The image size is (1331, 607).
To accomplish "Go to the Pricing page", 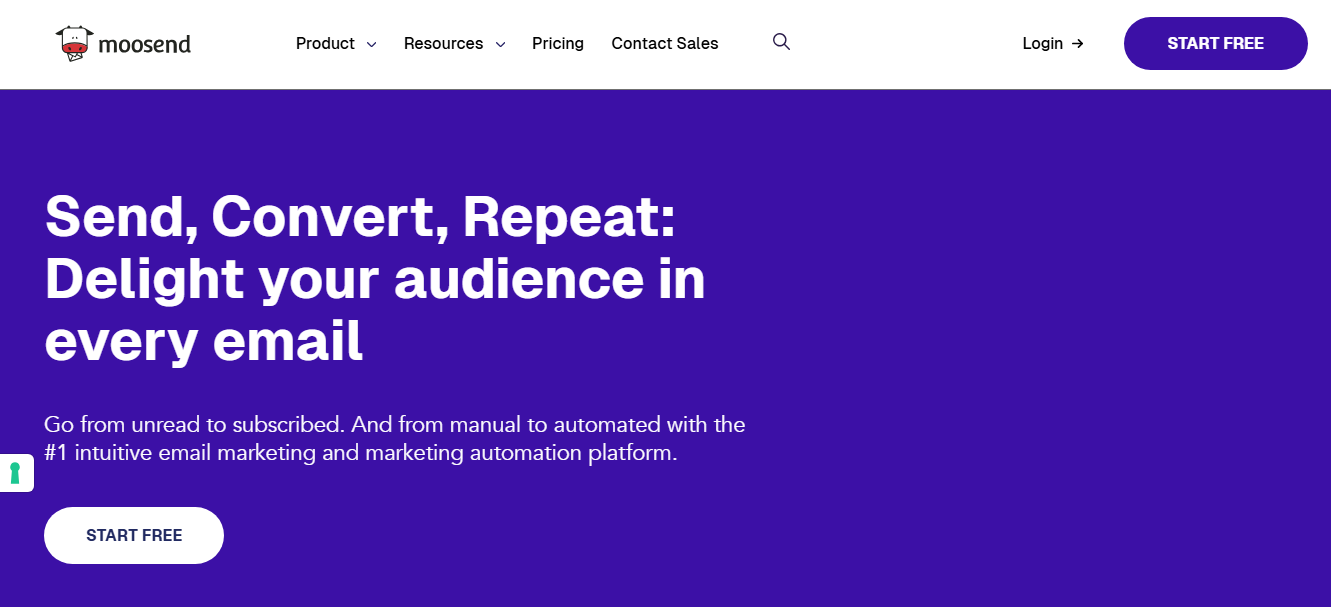I will 558,44.
